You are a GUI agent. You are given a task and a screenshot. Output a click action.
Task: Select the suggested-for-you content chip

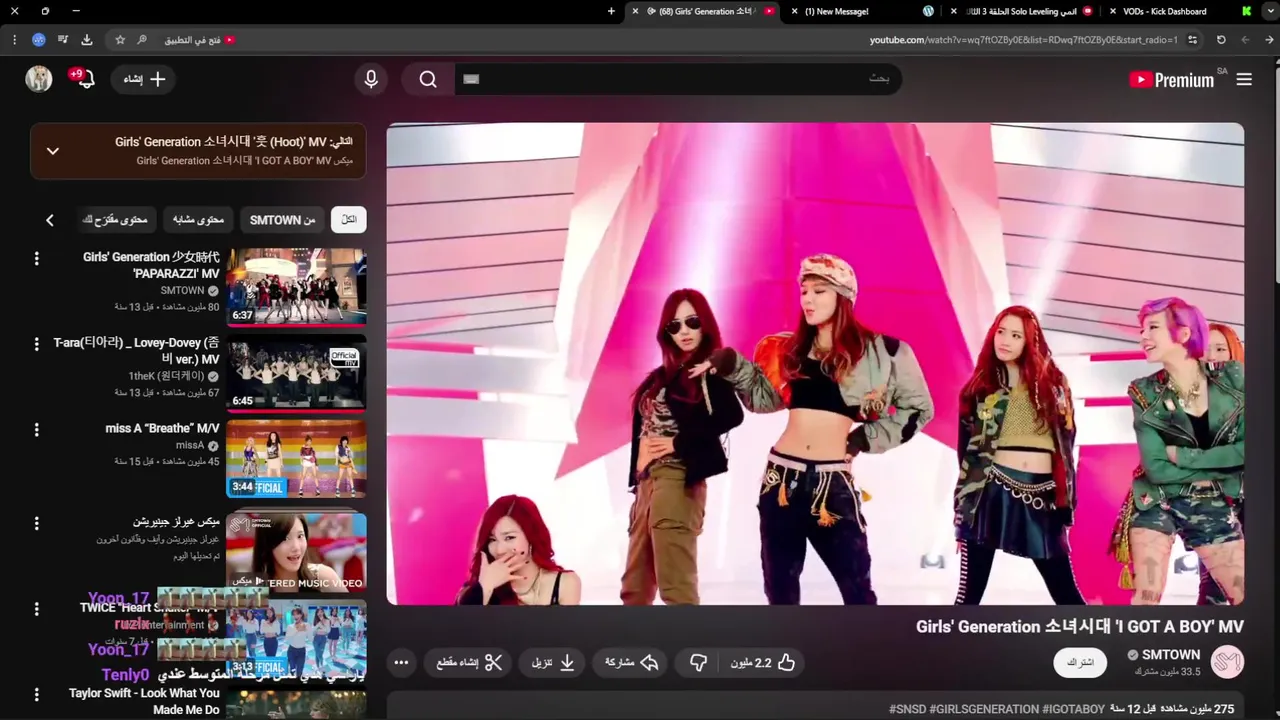pyautogui.click(x=115, y=220)
